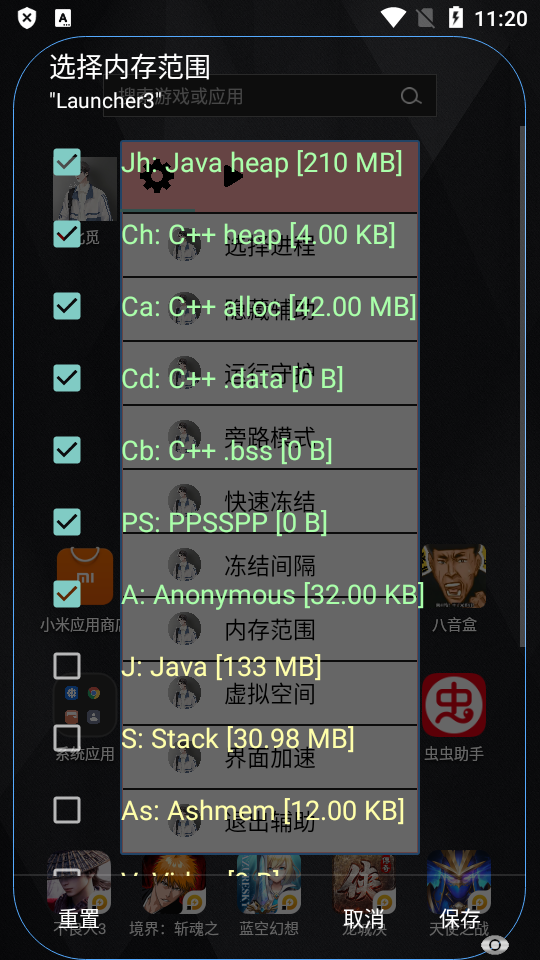Click the search games or apps field
The image size is (540, 960).
click(269, 96)
